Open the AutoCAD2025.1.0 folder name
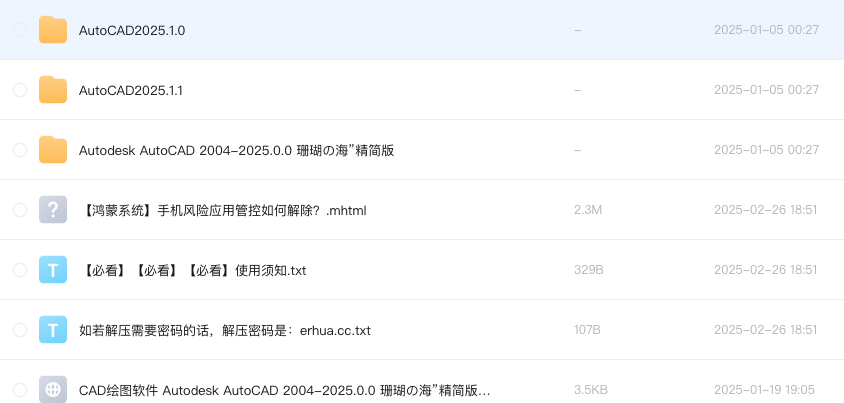Viewport: 844px width, 403px height. tap(132, 31)
